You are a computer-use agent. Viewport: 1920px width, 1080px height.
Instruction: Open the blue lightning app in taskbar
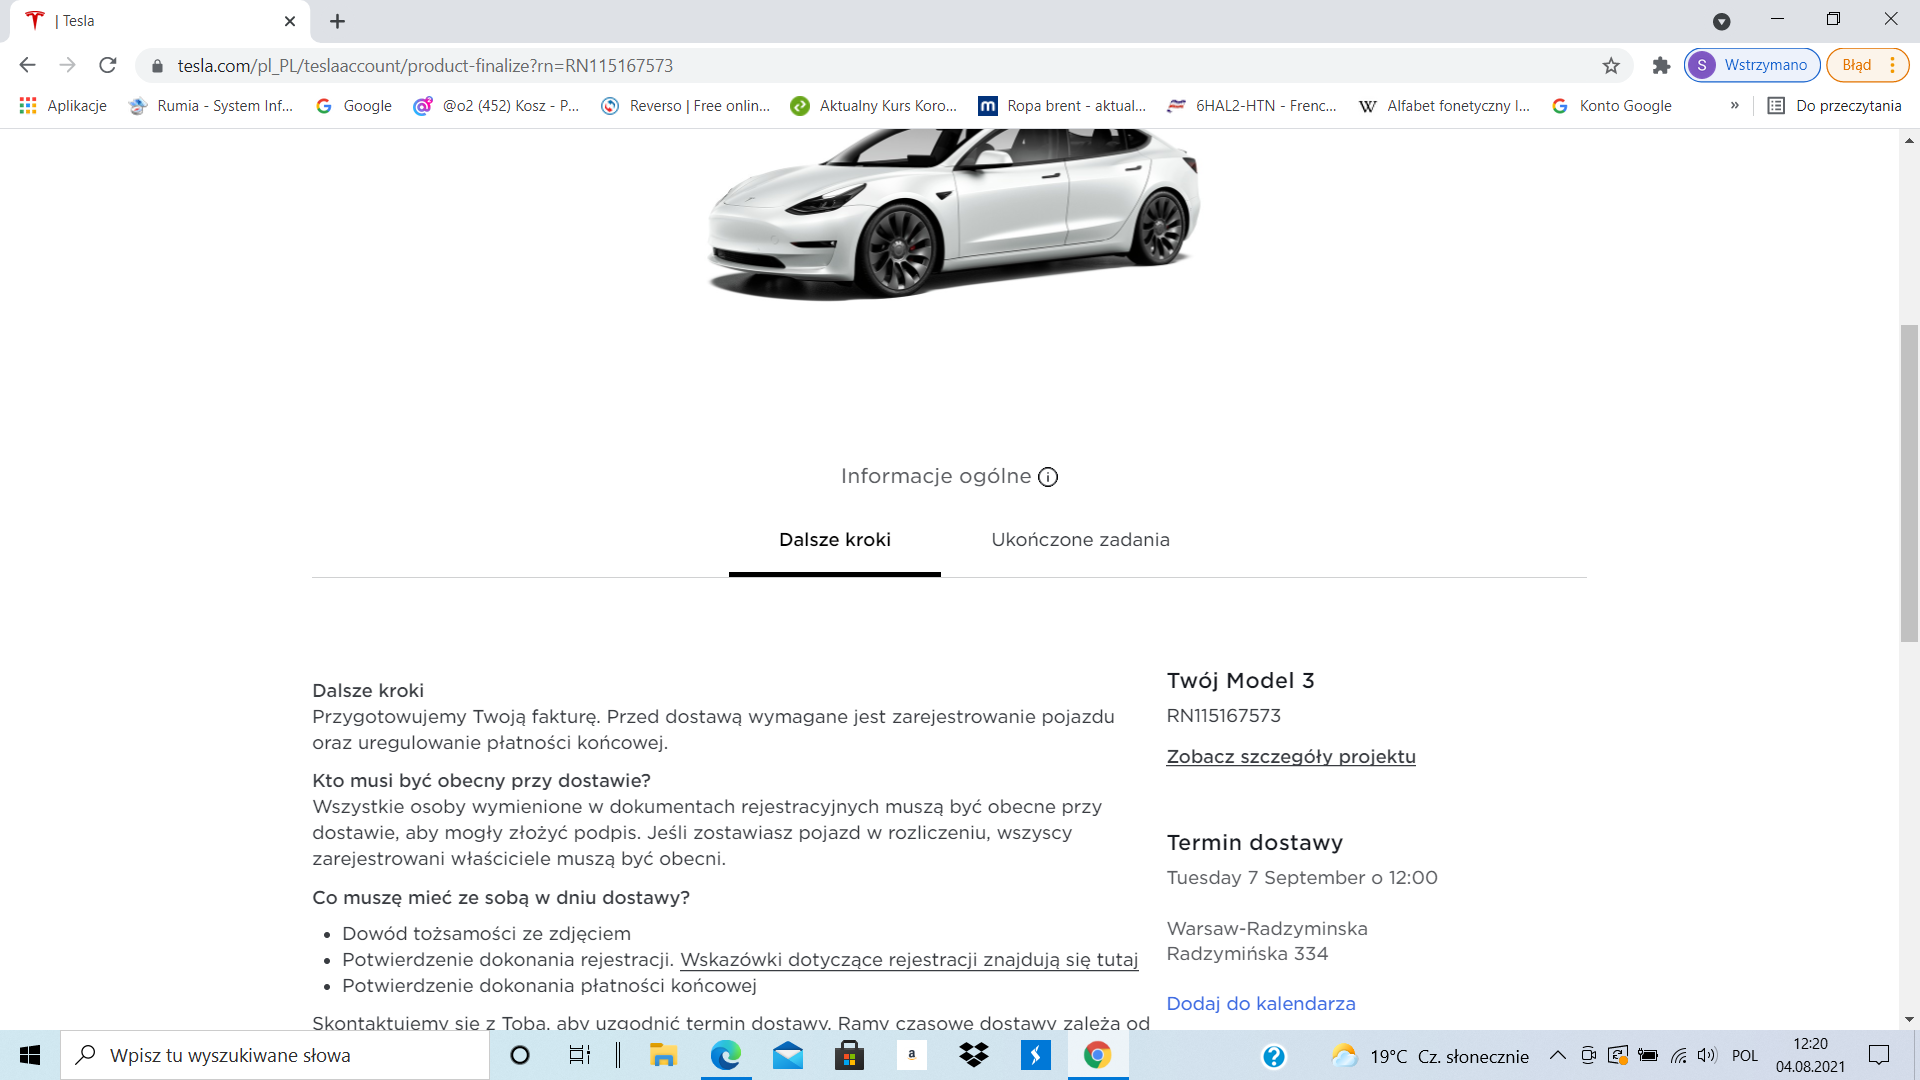1036,1055
